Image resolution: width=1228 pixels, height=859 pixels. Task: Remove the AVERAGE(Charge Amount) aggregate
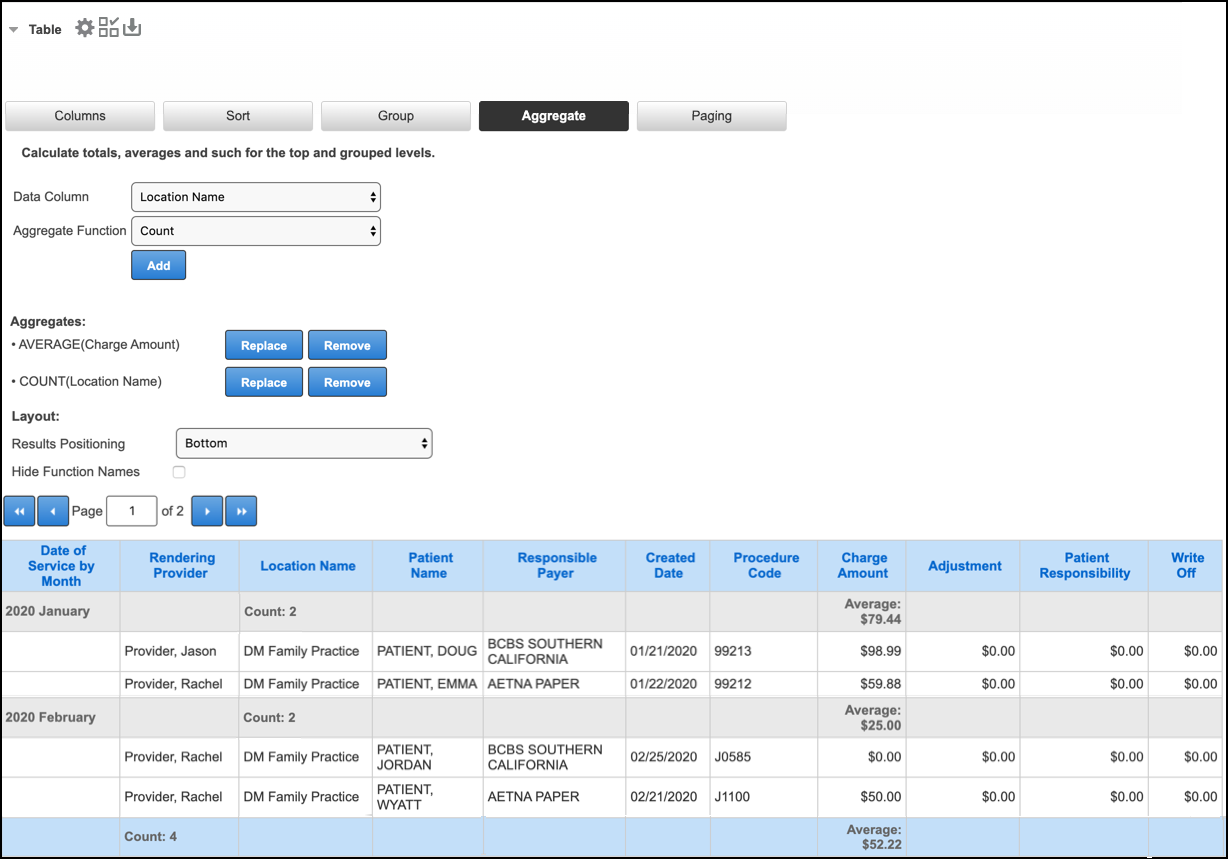(x=347, y=345)
